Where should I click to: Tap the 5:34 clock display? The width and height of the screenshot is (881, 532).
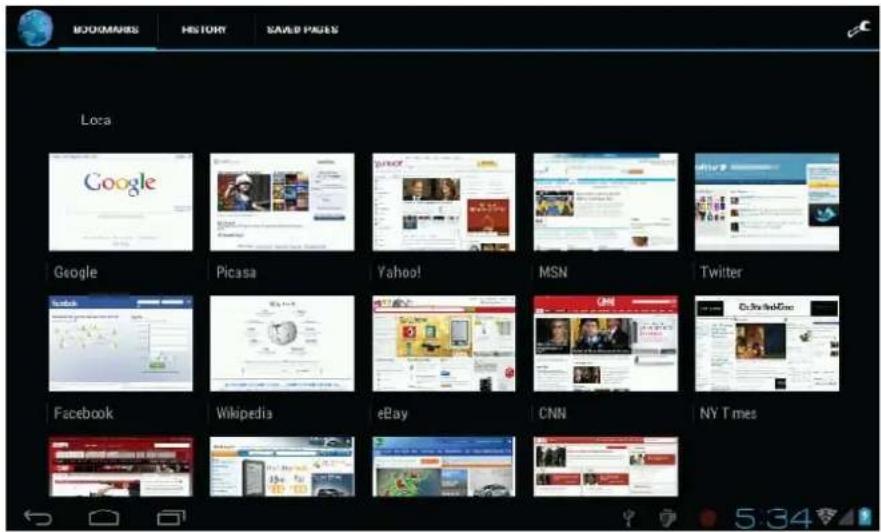pos(774,517)
